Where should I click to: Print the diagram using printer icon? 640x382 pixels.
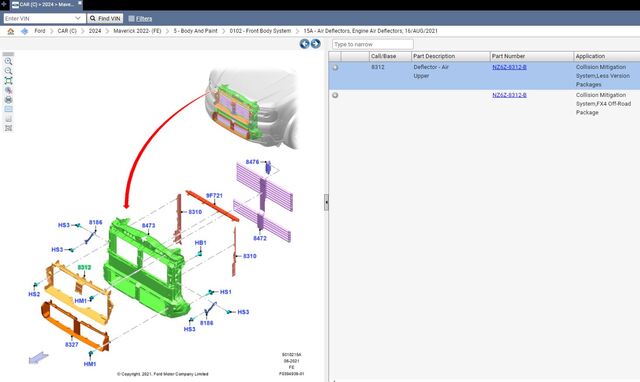point(8,100)
